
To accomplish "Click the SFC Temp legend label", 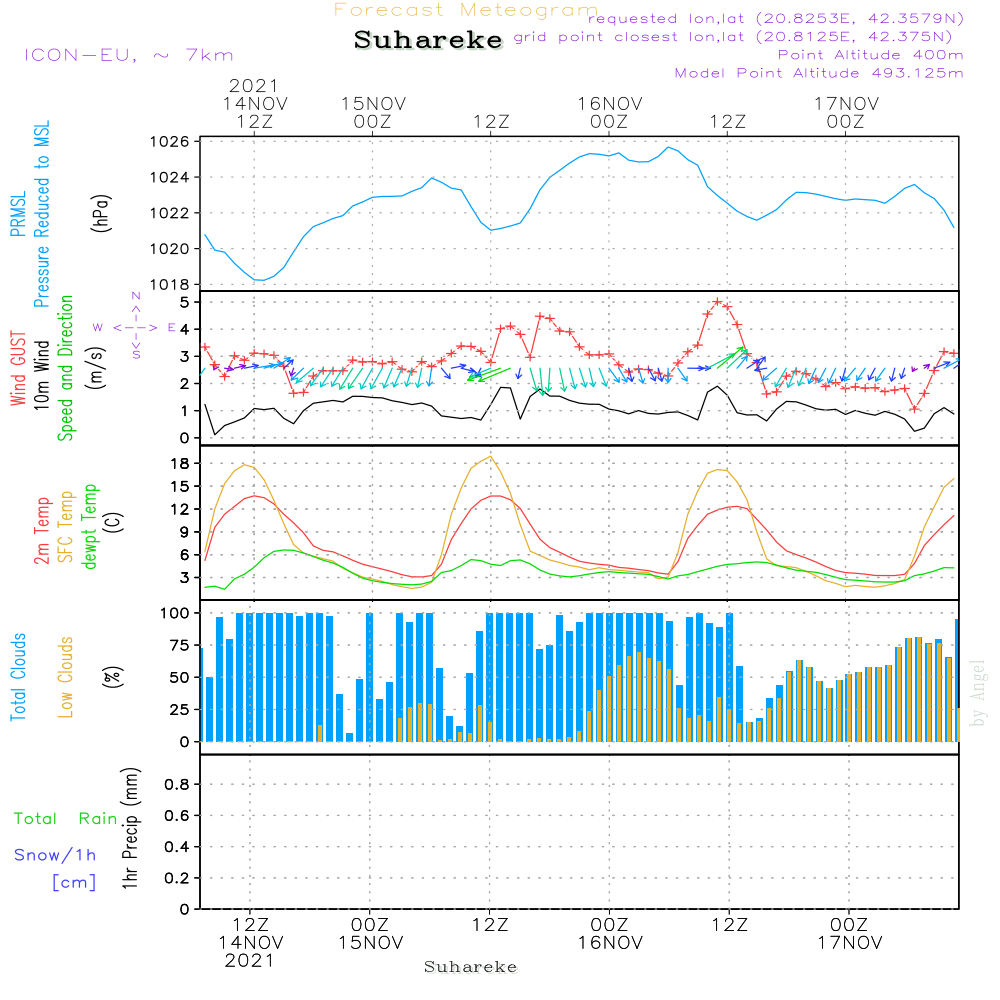I will [66, 525].
